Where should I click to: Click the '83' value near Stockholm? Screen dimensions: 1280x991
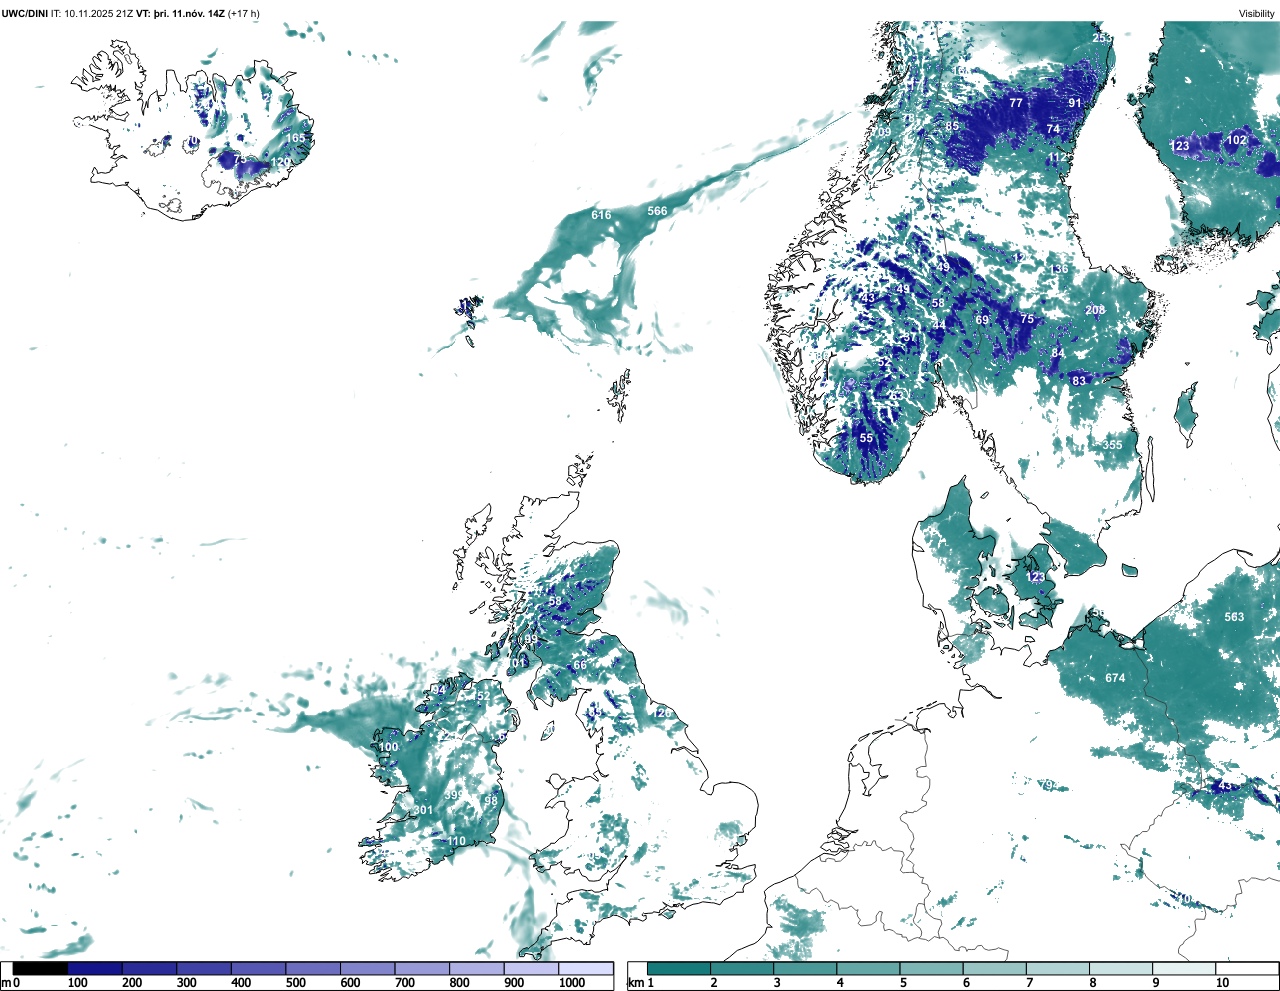coord(1079,381)
